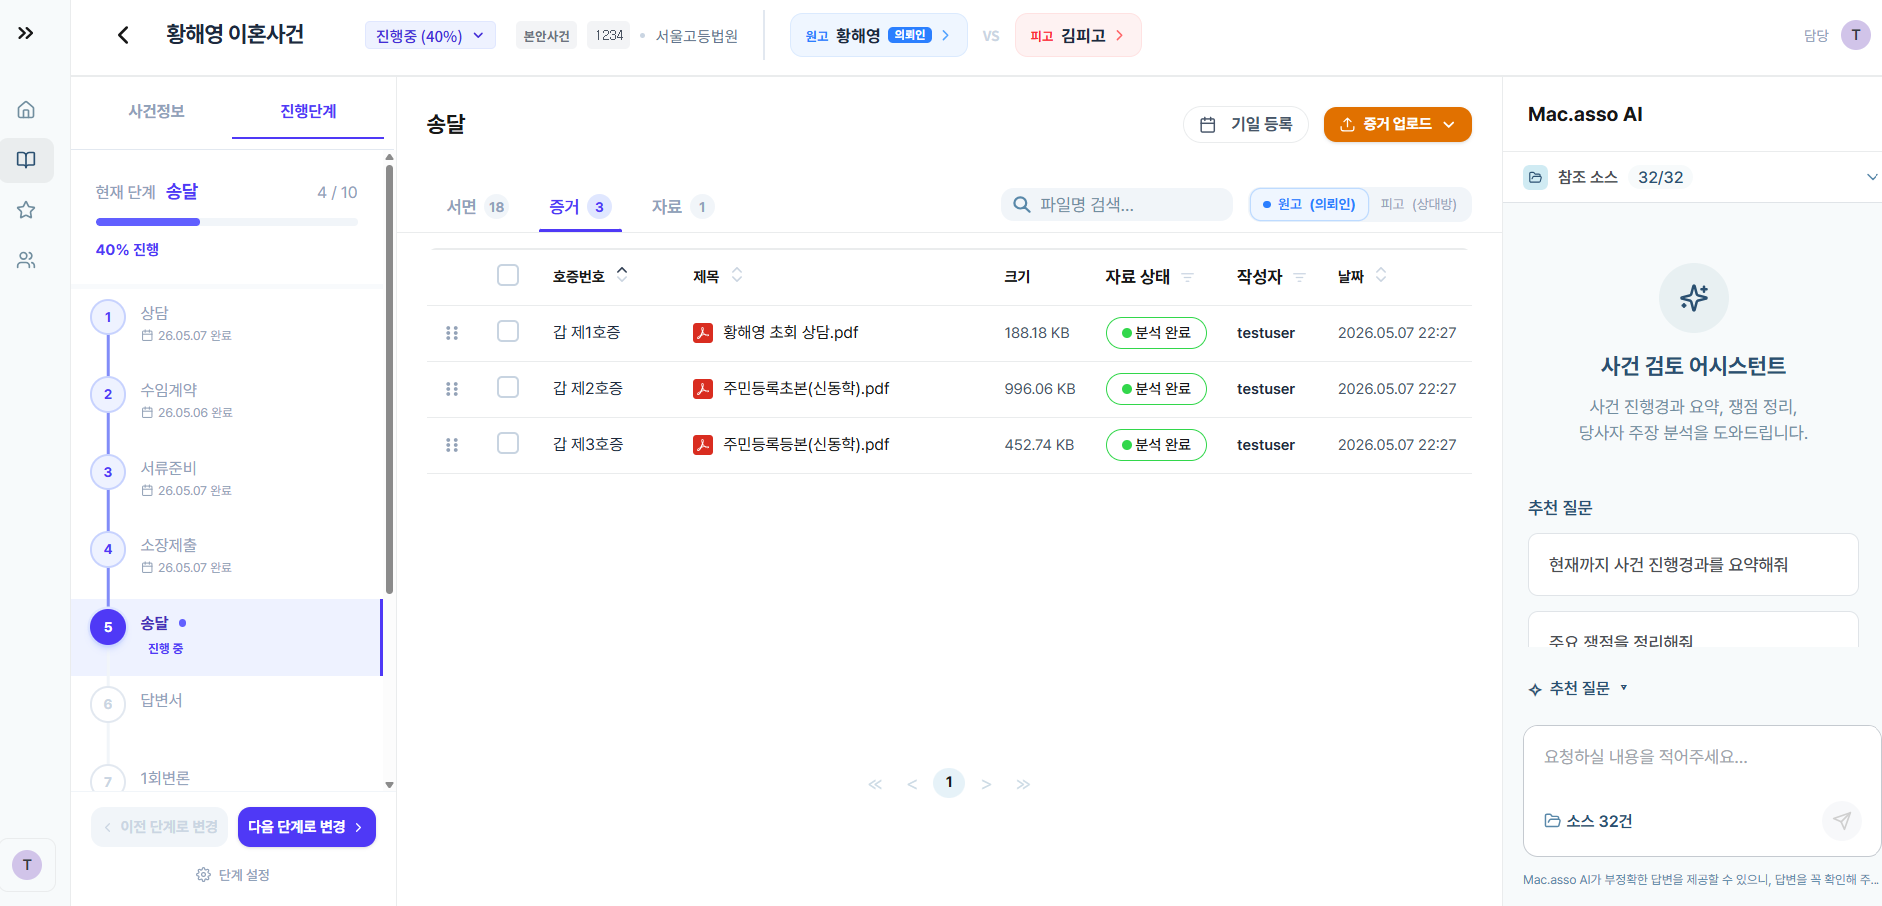The width and height of the screenshot is (1882, 906).
Task: Expand the left sidebar with double-chevron icon
Action: [26, 33]
